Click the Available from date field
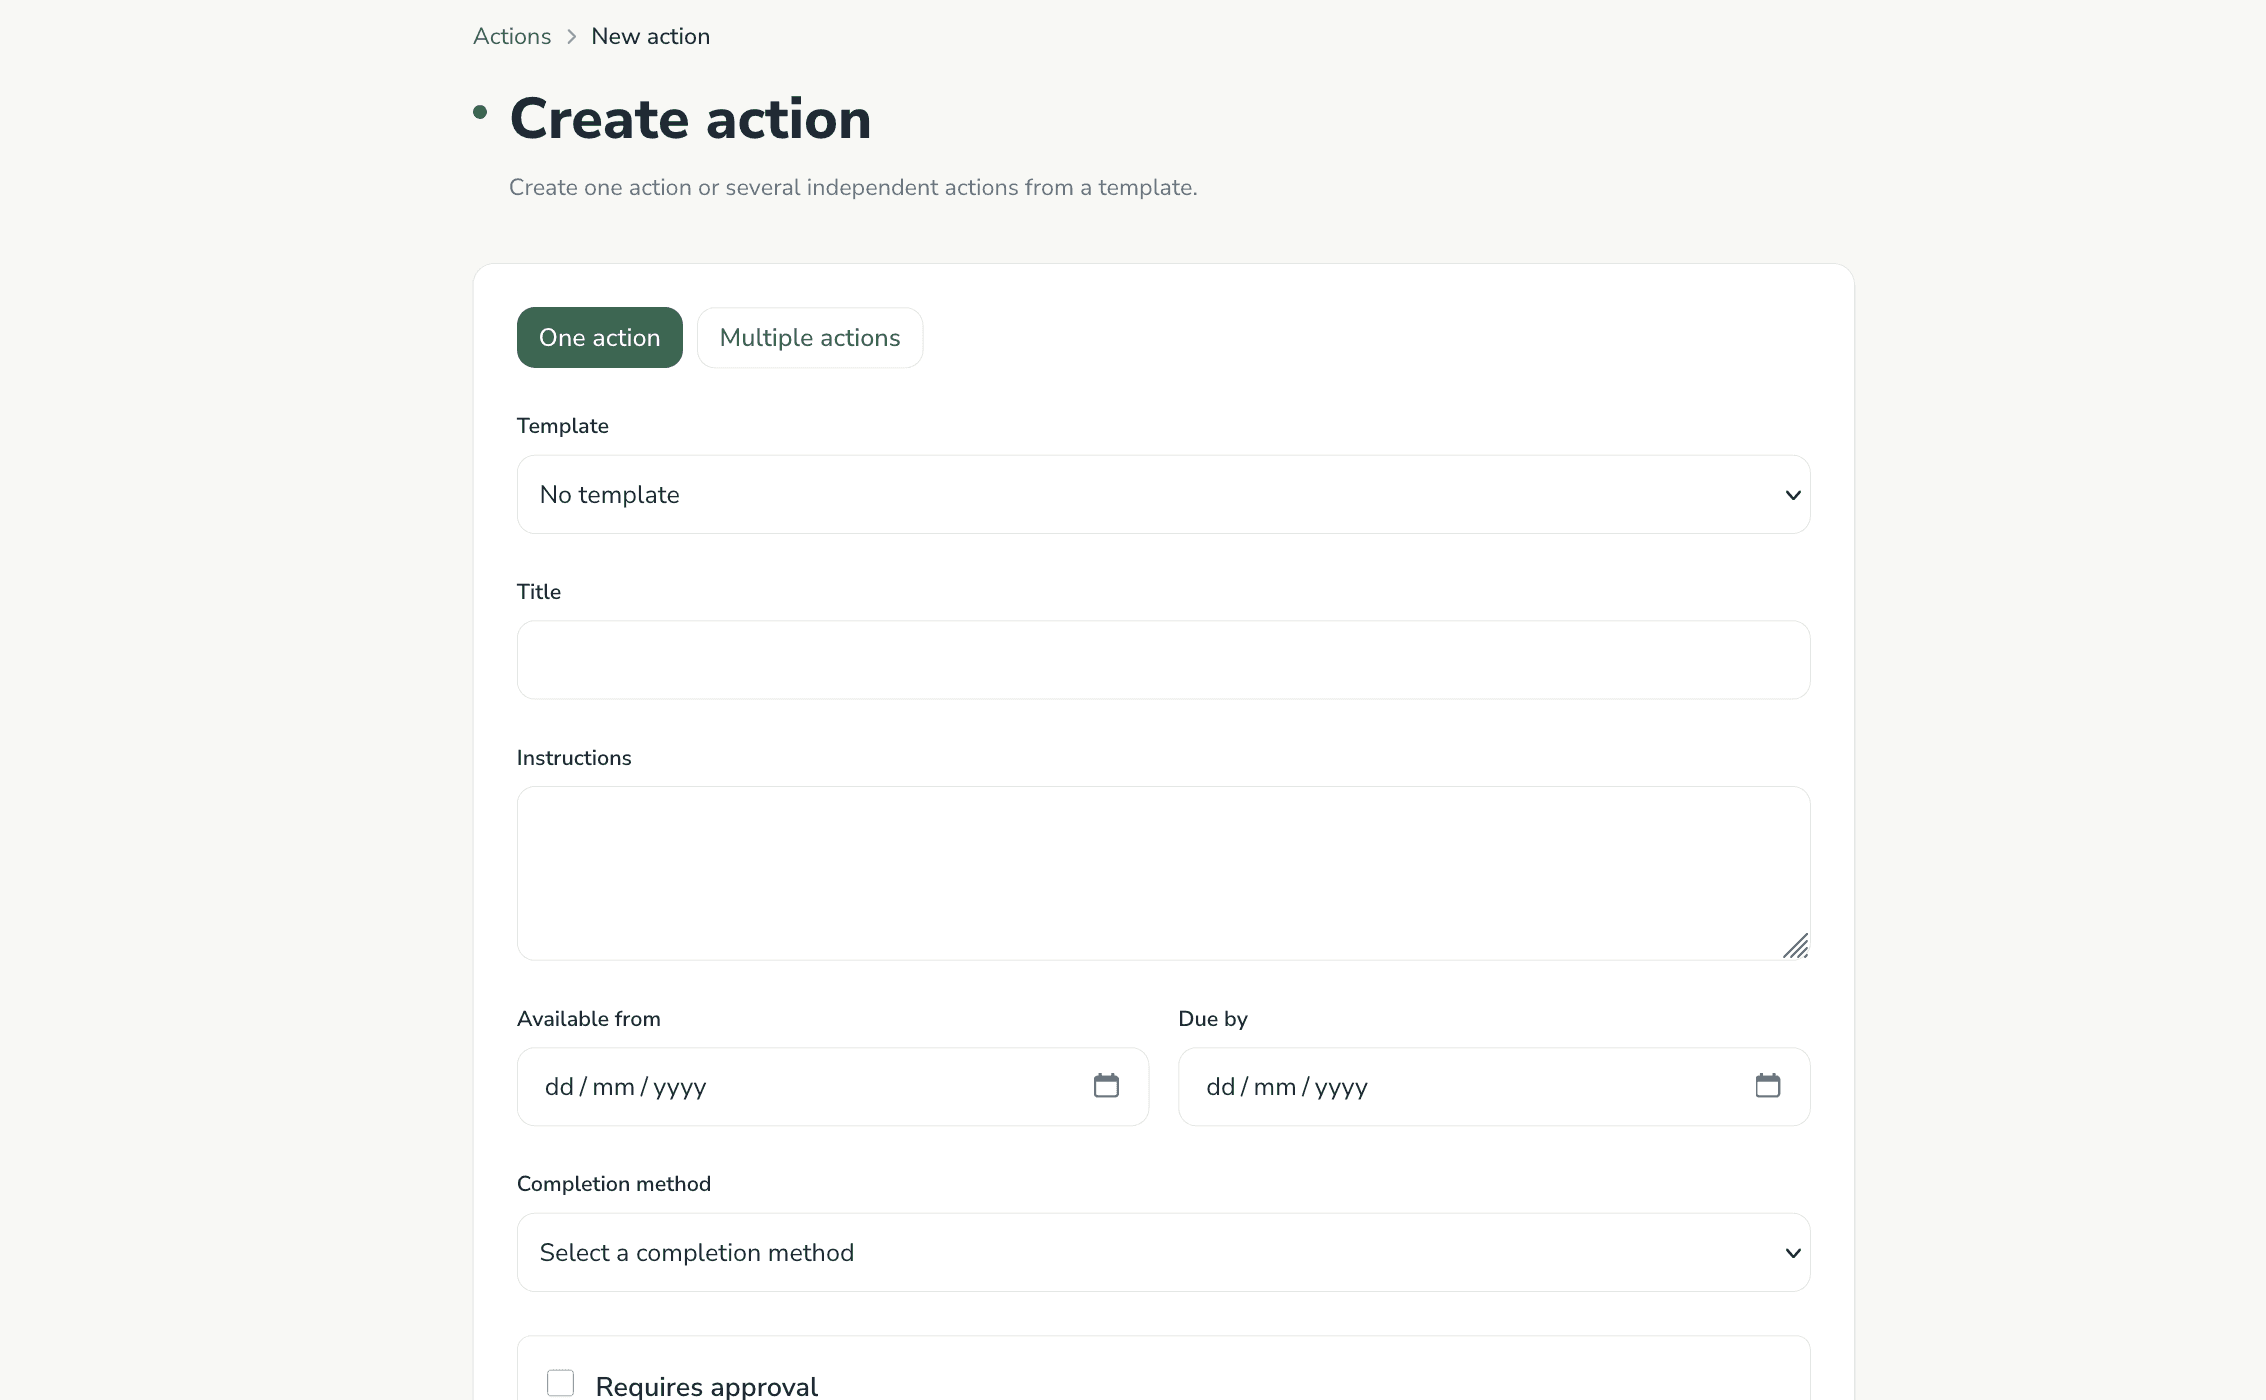2266x1400 pixels. 832,1087
